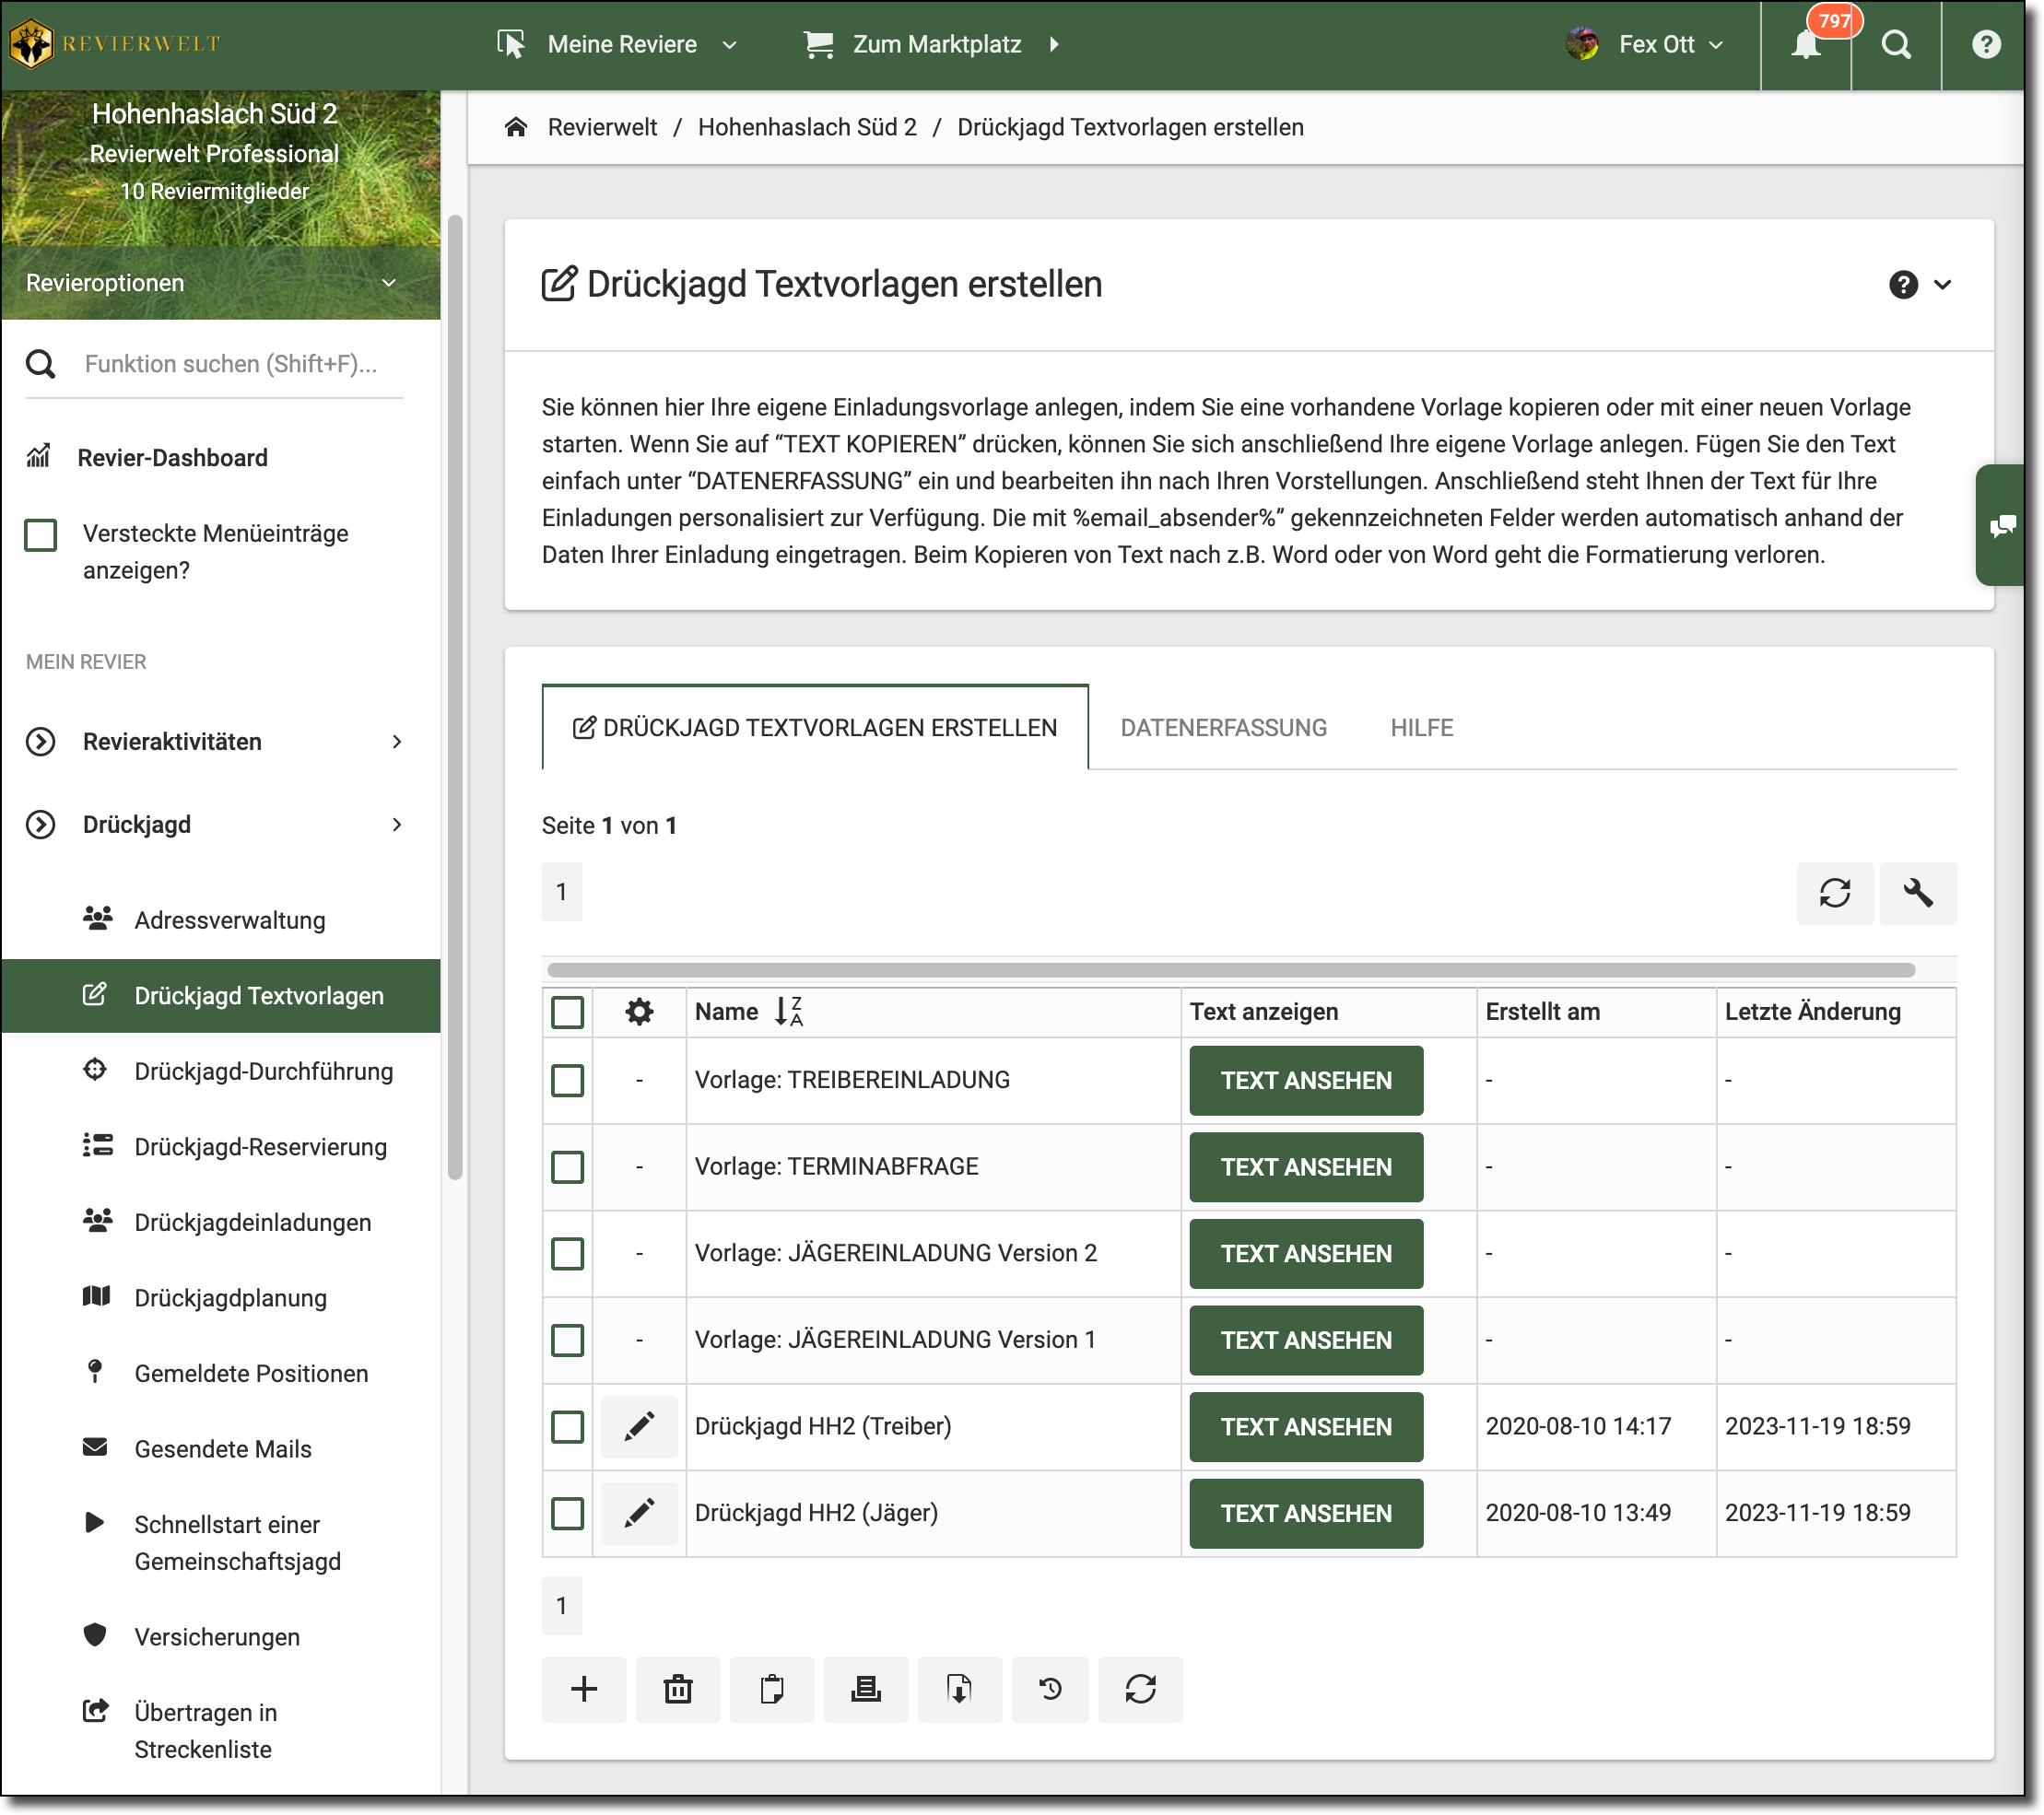Open the green feedback chat side tab

pos(2002,525)
